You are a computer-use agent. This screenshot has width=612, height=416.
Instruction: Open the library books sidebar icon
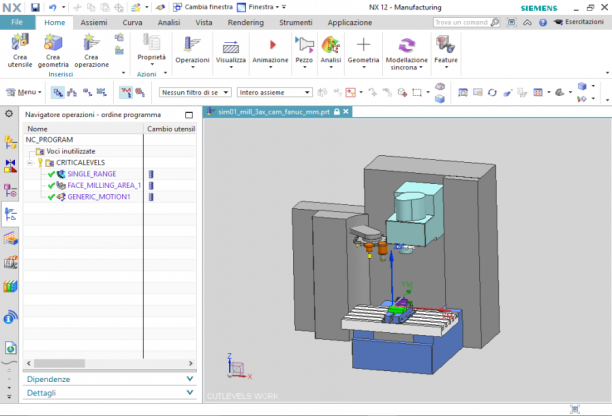pyautogui.click(x=11, y=286)
